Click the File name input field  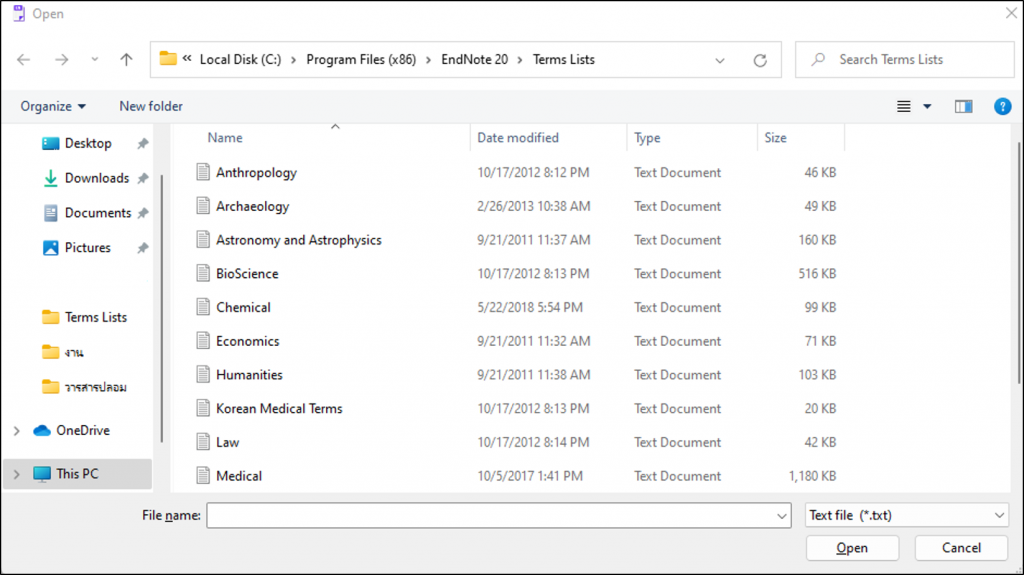click(x=490, y=515)
